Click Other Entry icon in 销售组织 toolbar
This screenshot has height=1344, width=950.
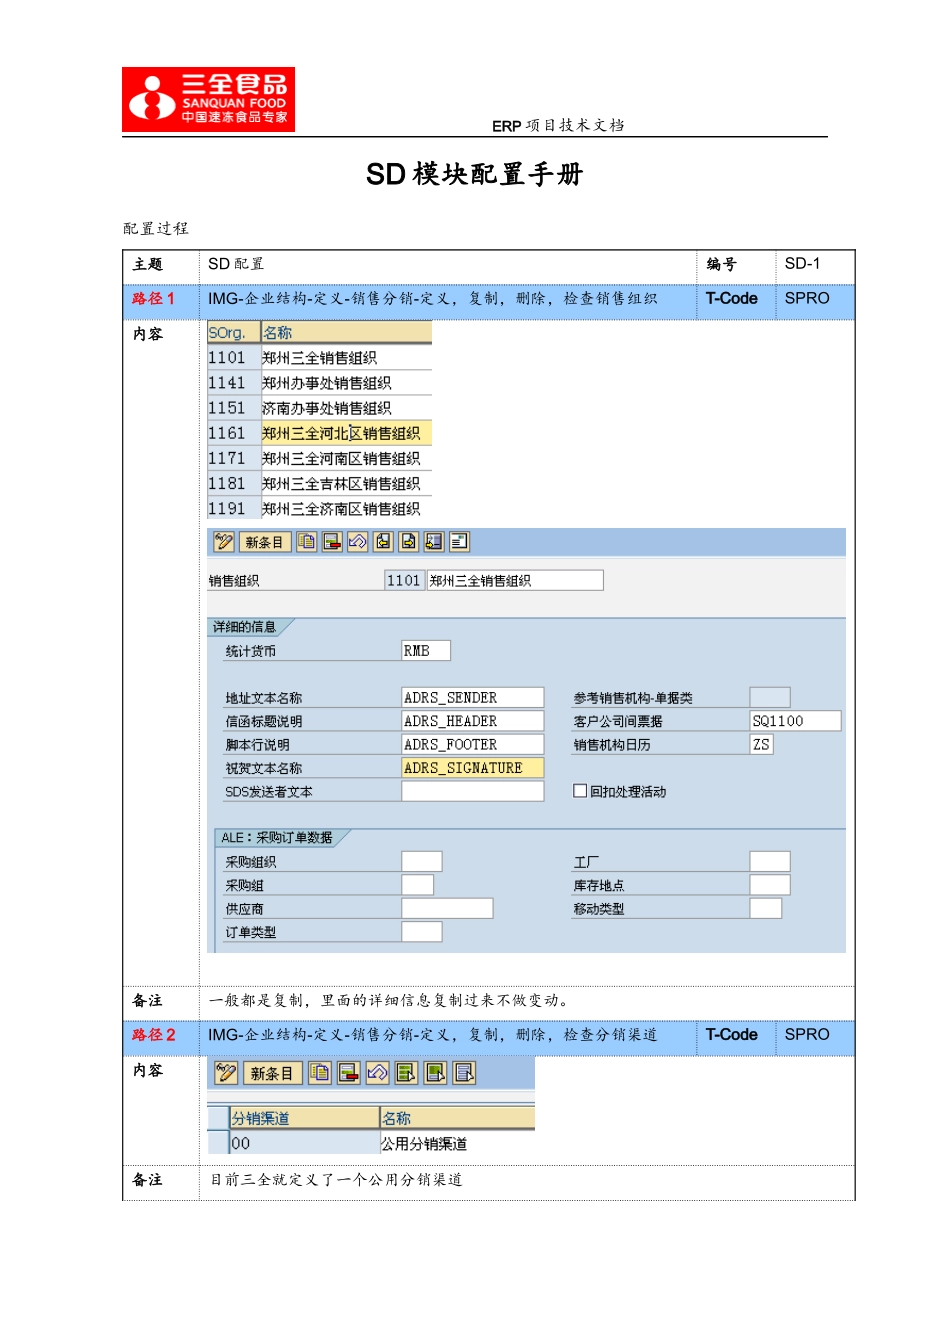434,542
